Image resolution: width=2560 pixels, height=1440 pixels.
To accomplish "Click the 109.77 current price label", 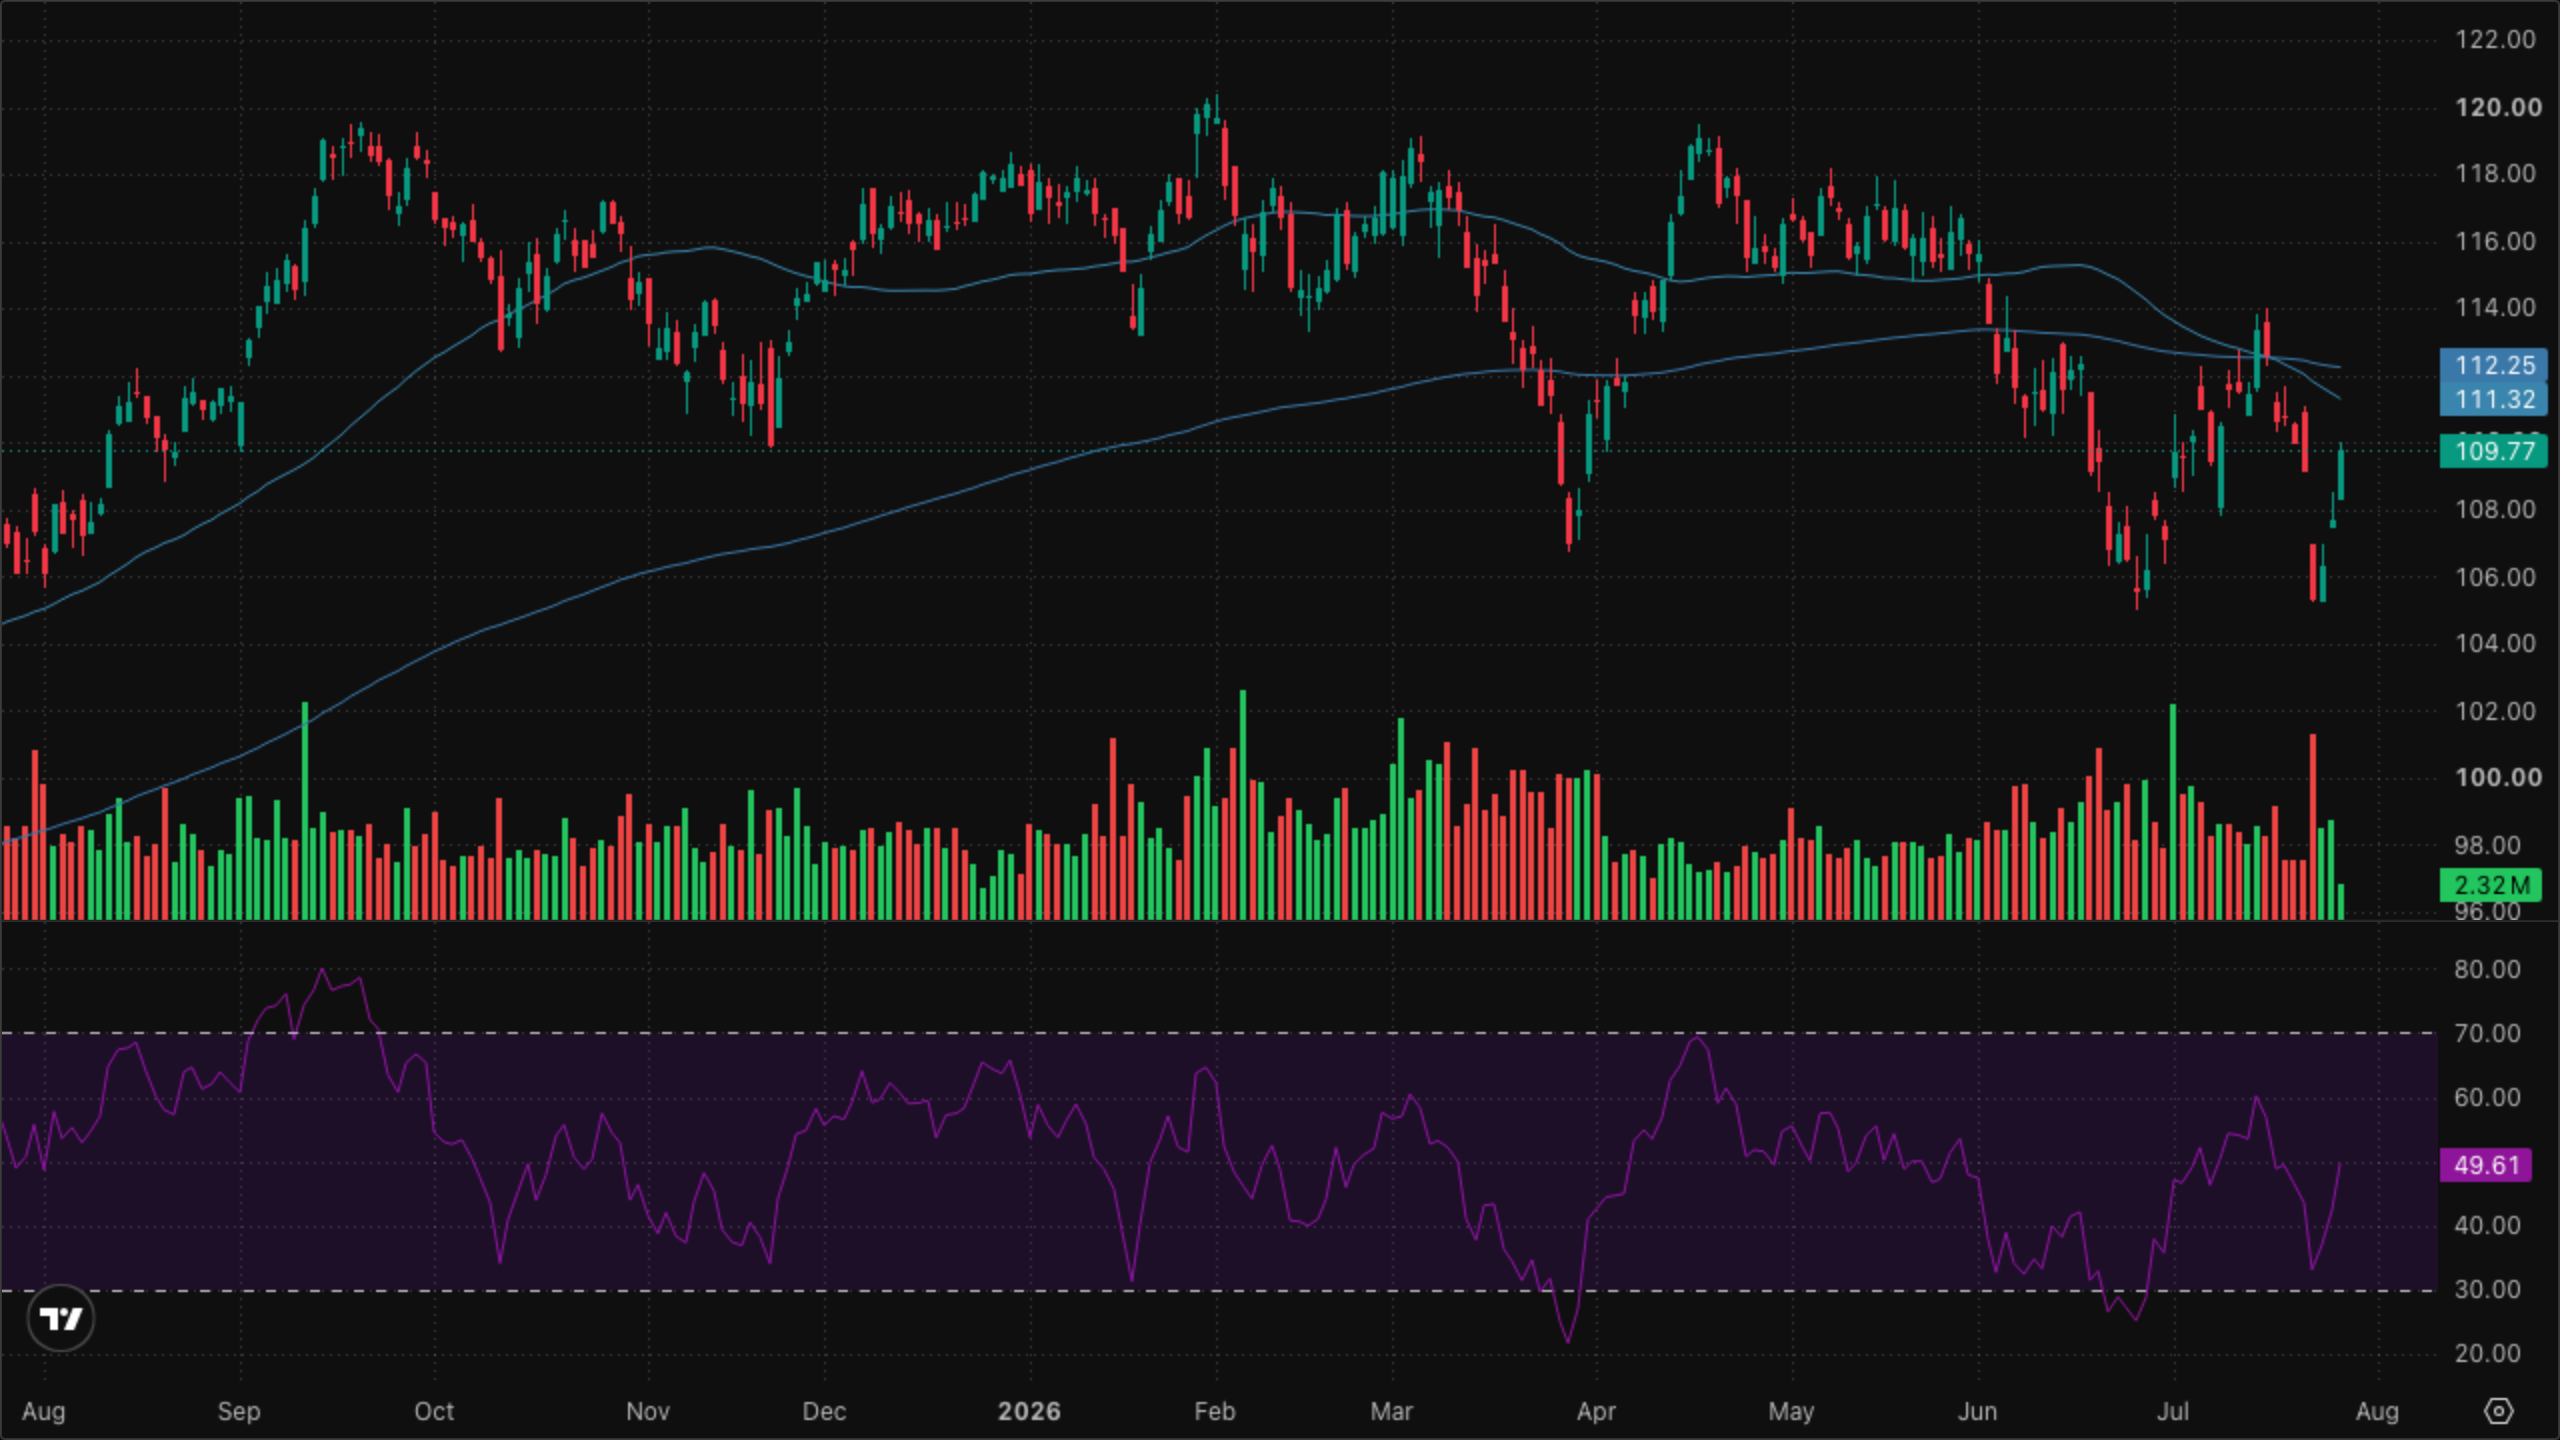I will (2493, 451).
